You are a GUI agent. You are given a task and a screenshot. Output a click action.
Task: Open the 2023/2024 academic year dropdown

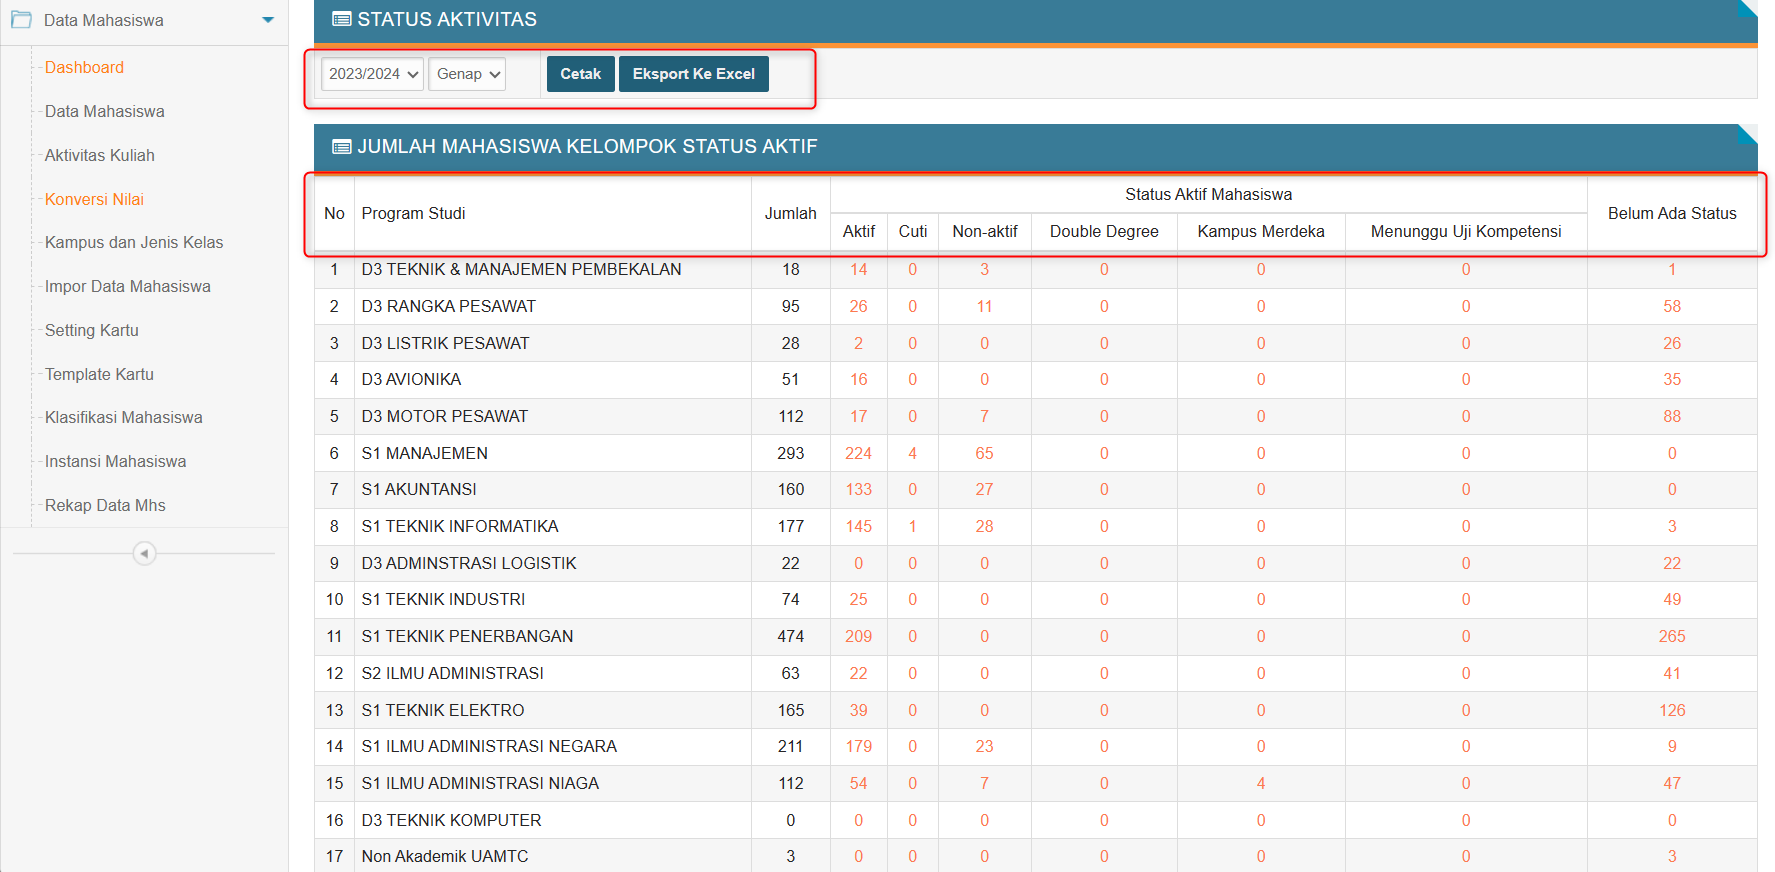[x=372, y=74]
